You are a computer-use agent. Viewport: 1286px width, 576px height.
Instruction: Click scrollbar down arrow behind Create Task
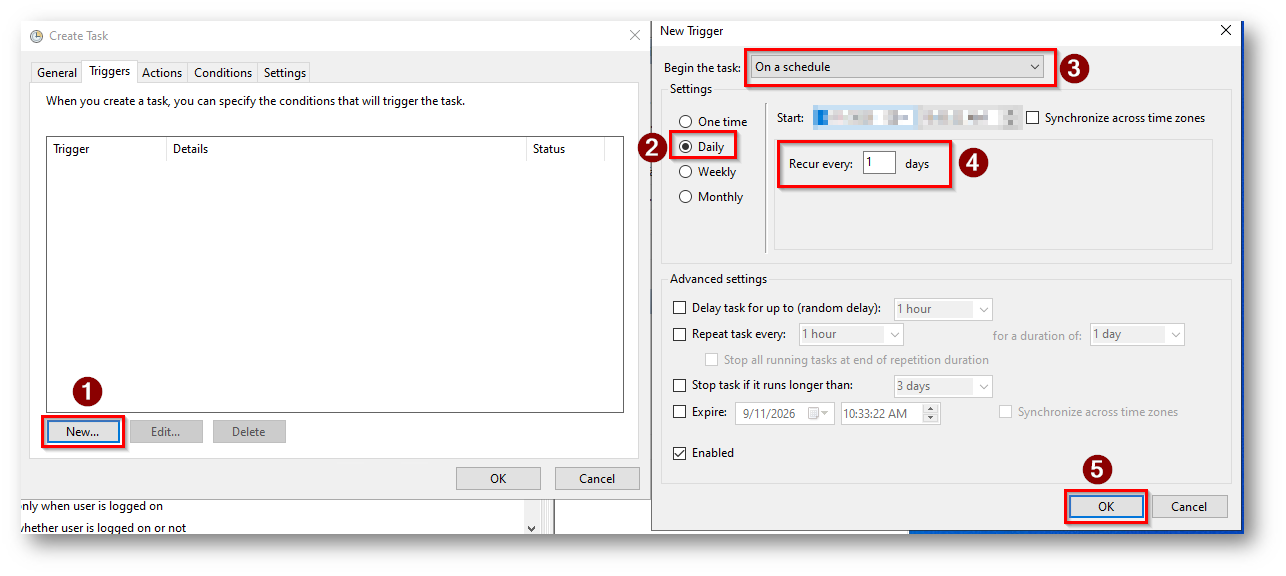[531, 527]
